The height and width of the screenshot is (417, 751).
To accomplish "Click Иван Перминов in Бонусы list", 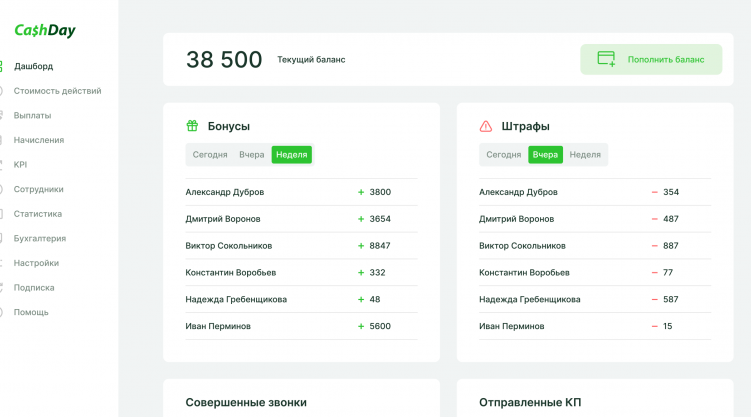I will point(218,326).
